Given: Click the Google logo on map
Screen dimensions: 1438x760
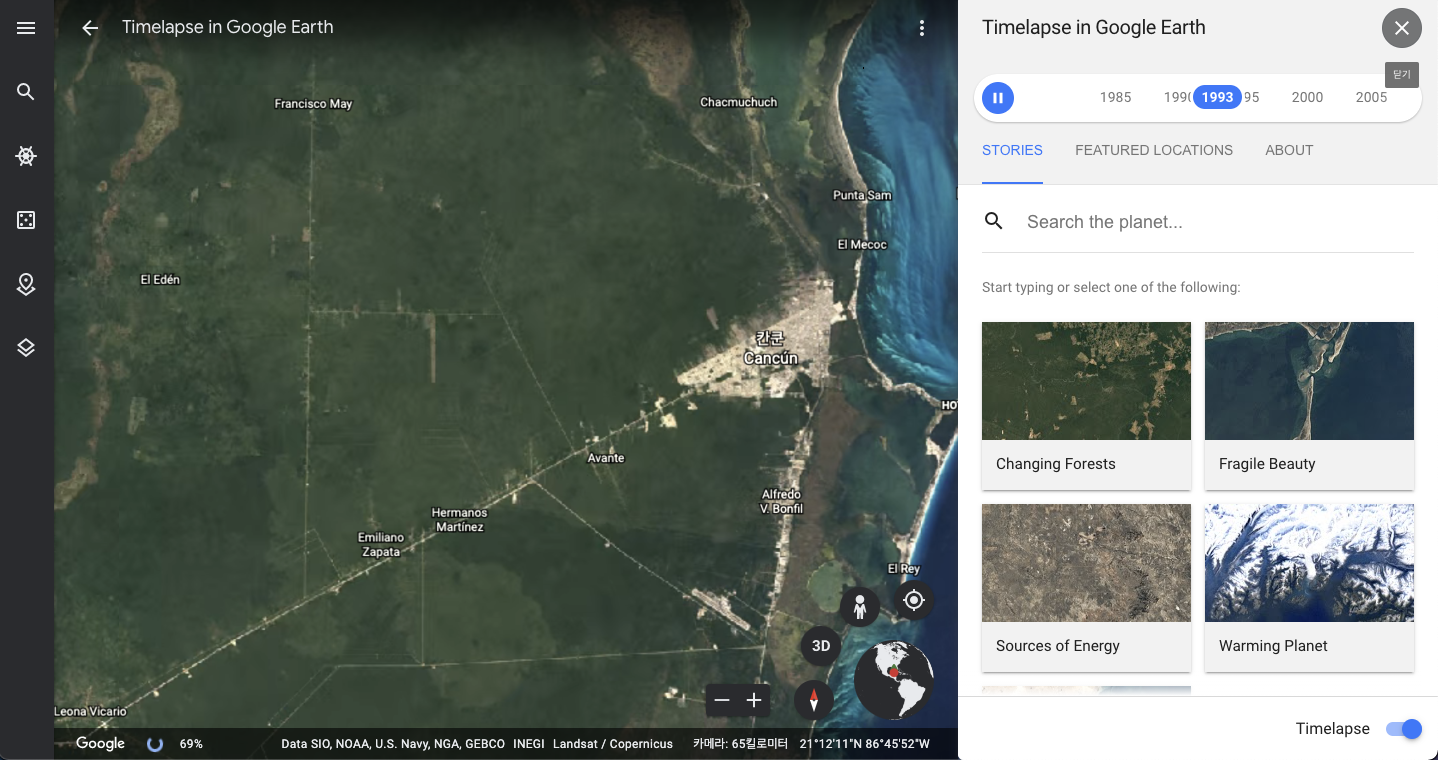Looking at the screenshot, I should pos(101,743).
